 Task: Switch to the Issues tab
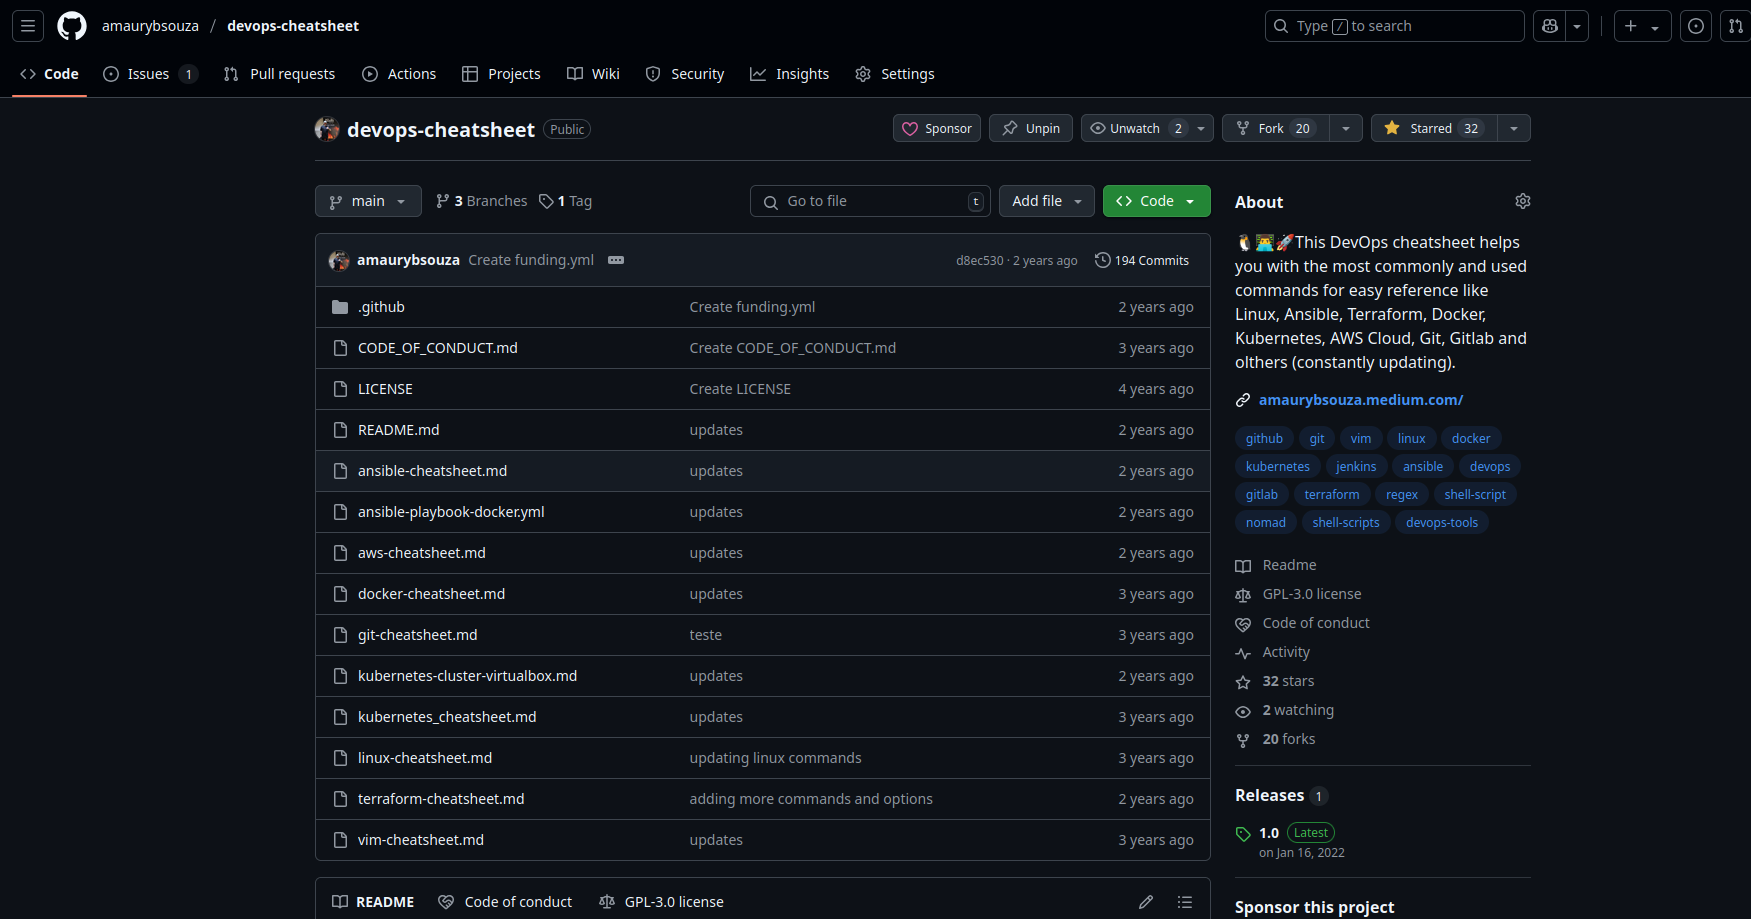pyautogui.click(x=150, y=74)
